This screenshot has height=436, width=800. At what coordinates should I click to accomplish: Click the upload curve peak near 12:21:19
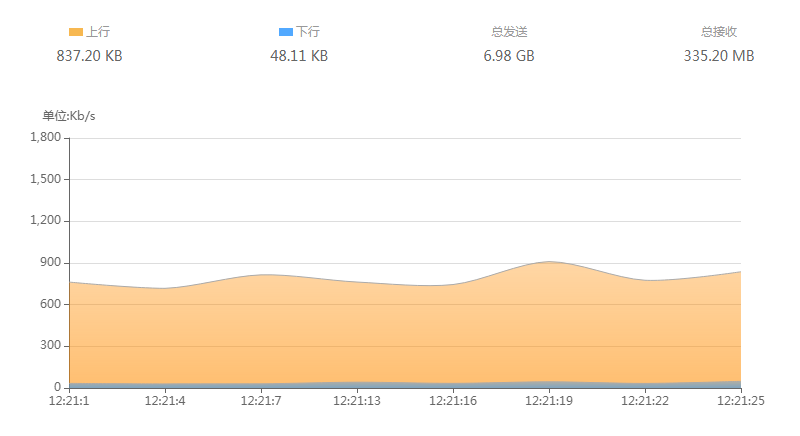(549, 262)
